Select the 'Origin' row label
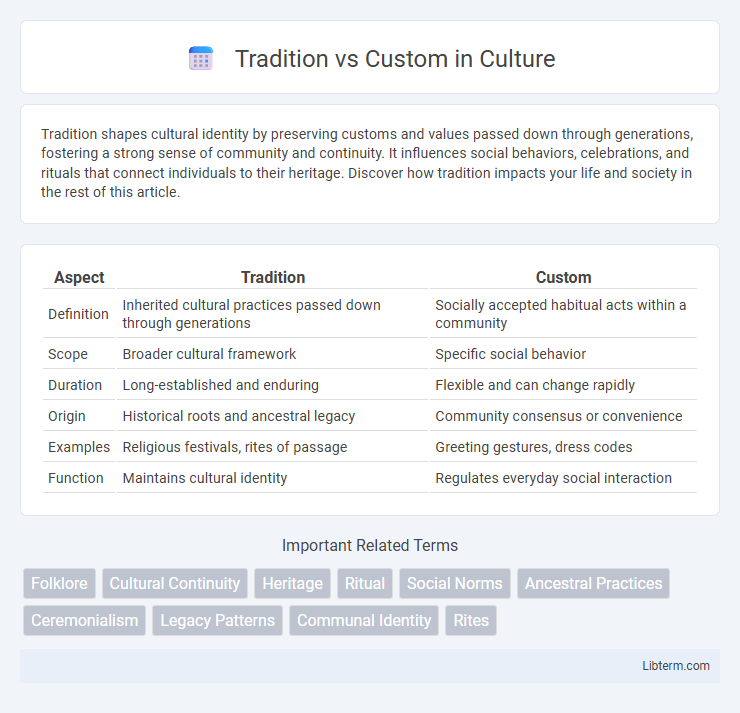 click(67, 416)
